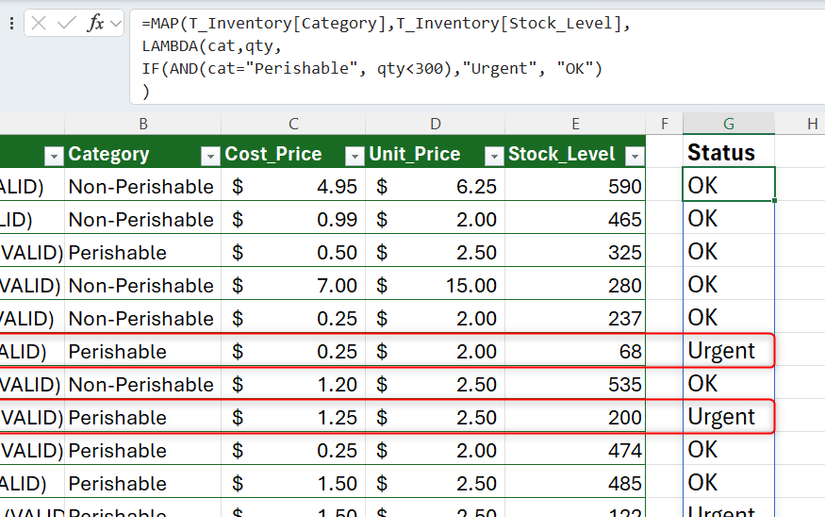This screenshot has height=517, width=825.
Task: Select column E header
Action: pos(575,123)
